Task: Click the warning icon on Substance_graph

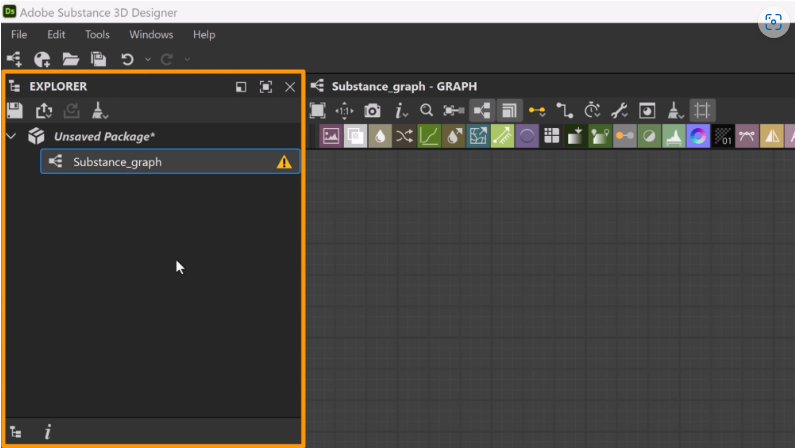Action: [284, 162]
